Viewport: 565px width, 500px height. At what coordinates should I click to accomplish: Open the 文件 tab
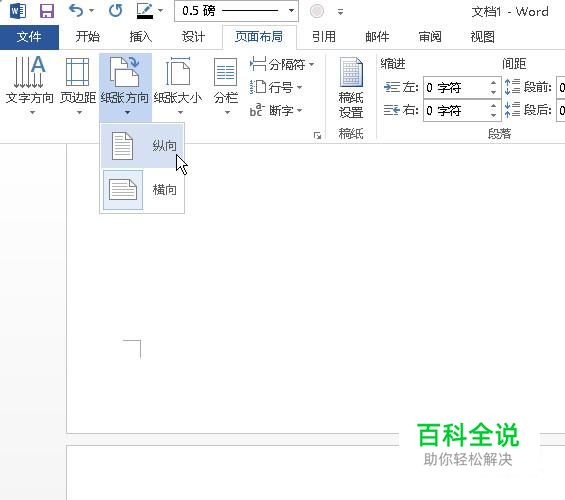click(29, 37)
